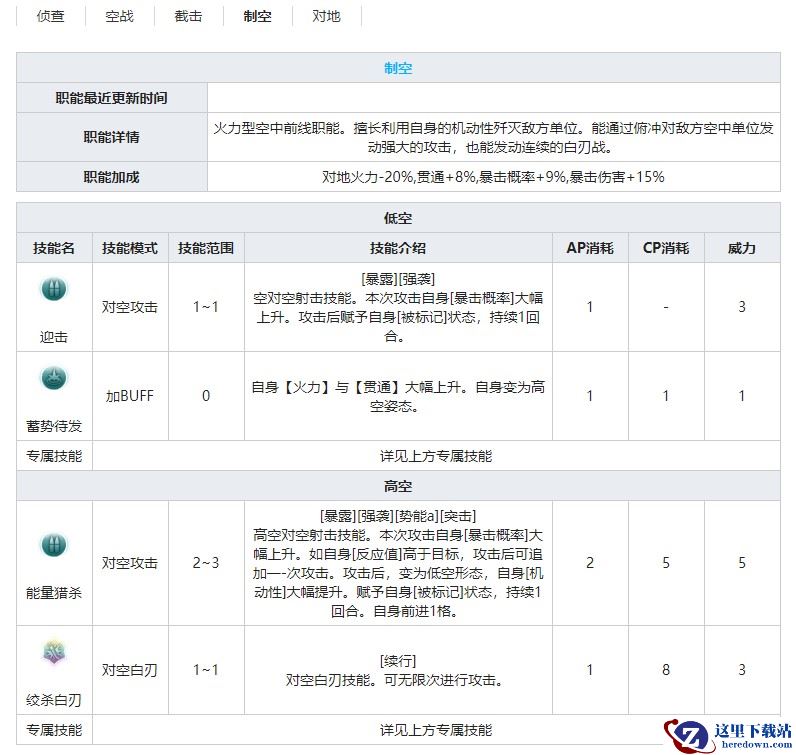This screenshot has width=796, height=755.
Task: Click the 蓄势待发 skill icon
Action: tap(53, 378)
